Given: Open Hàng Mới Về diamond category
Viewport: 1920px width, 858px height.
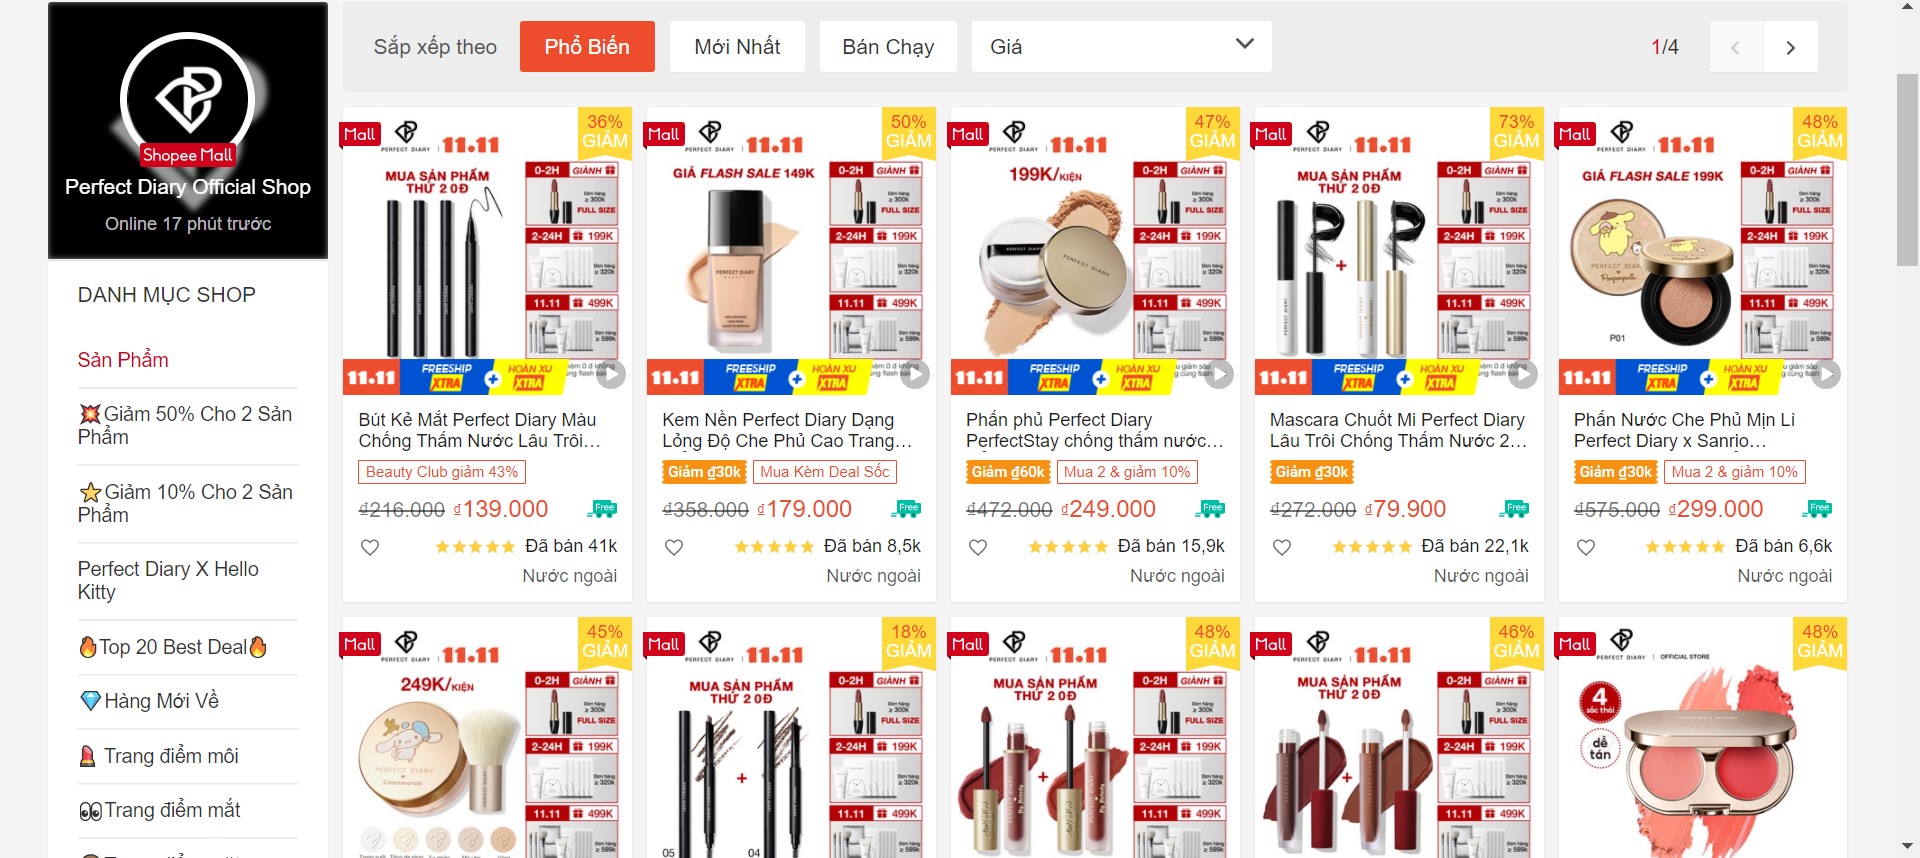Looking at the screenshot, I should pos(149,701).
